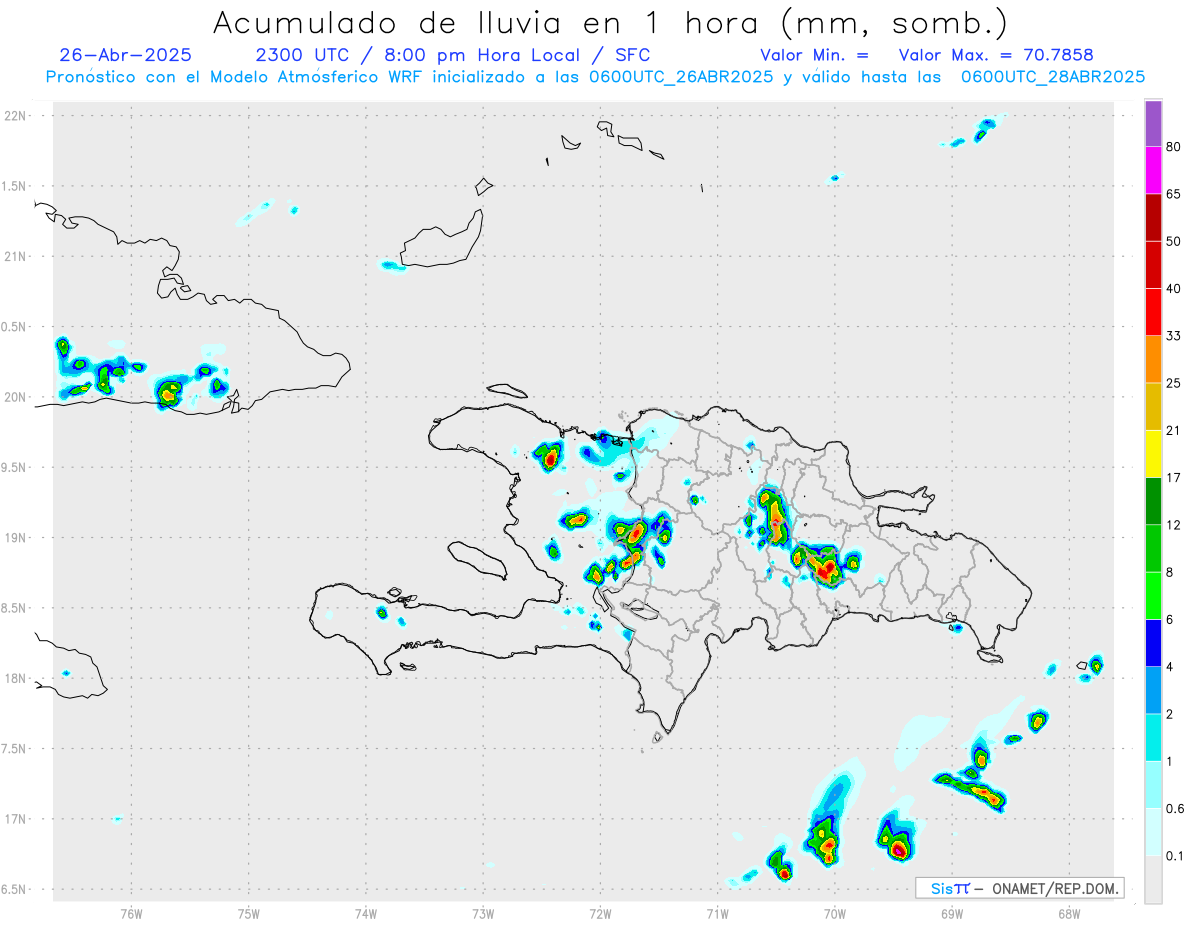Select the '21N' latitude label
Viewport: 1200px width, 927px height.
[x=16, y=257]
